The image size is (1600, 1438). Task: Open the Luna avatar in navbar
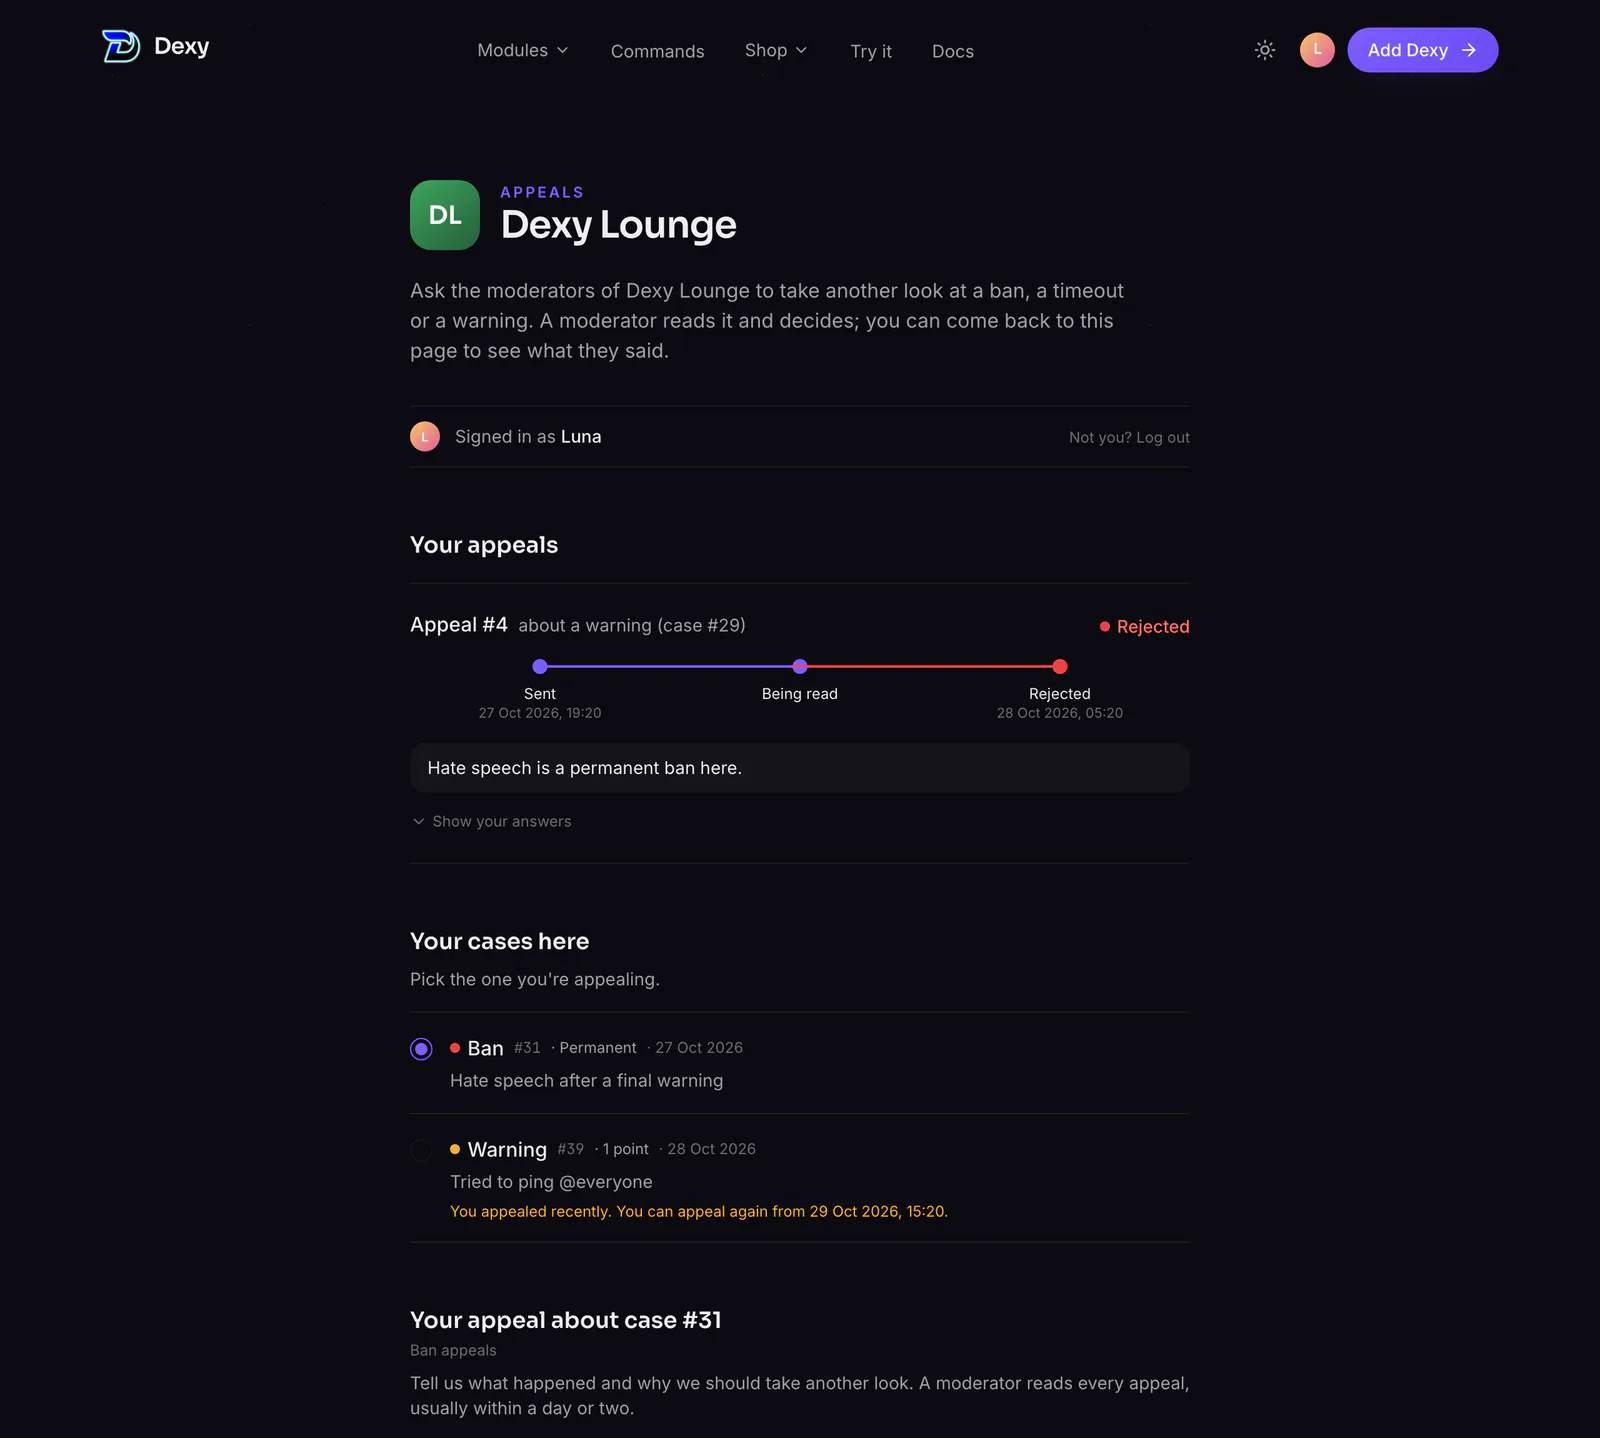pyautogui.click(x=1317, y=50)
